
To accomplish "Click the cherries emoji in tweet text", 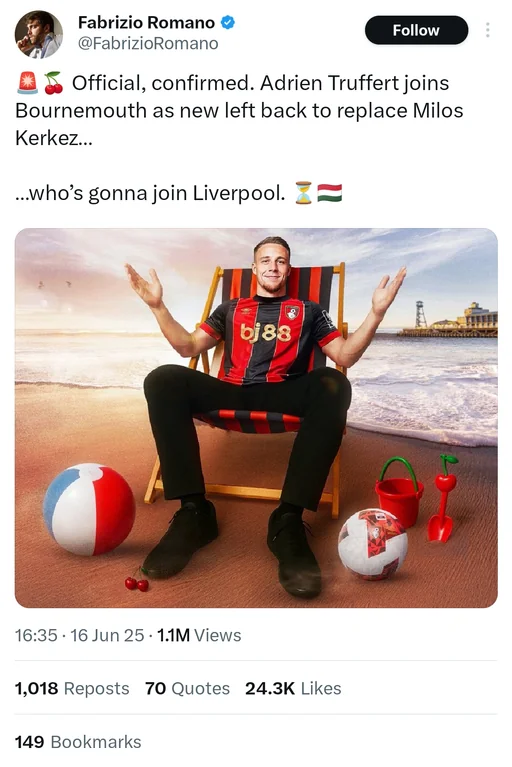I will click(x=54, y=83).
